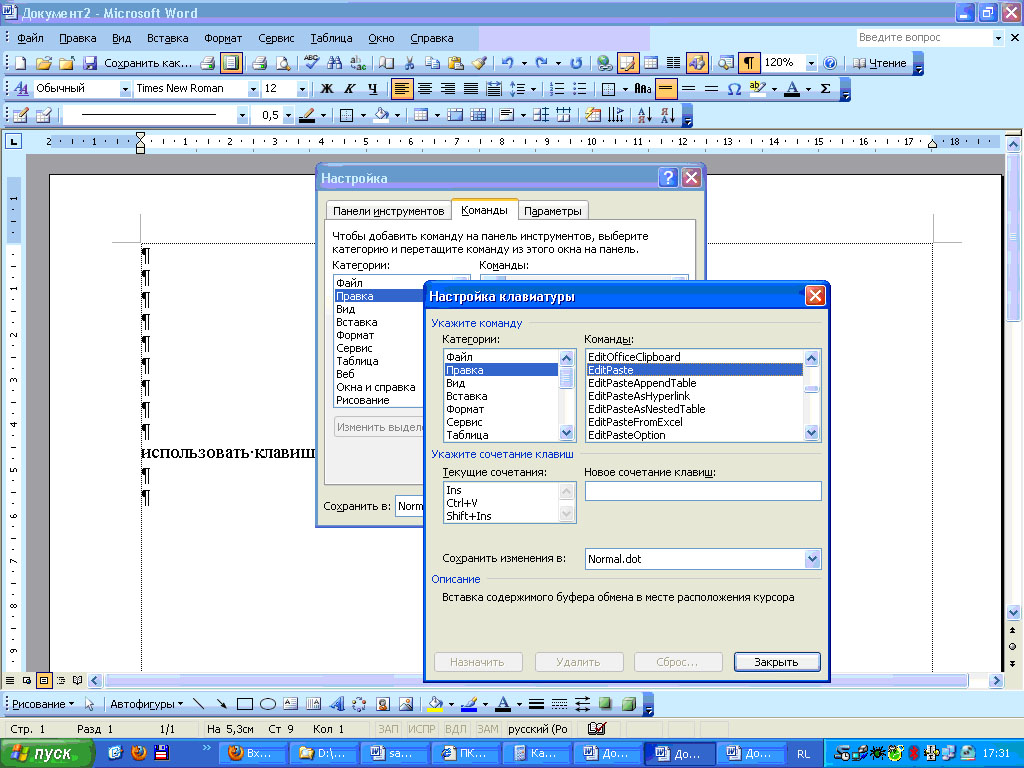Click the New document icon
Image resolution: width=1024 pixels, height=768 pixels.
20,63
